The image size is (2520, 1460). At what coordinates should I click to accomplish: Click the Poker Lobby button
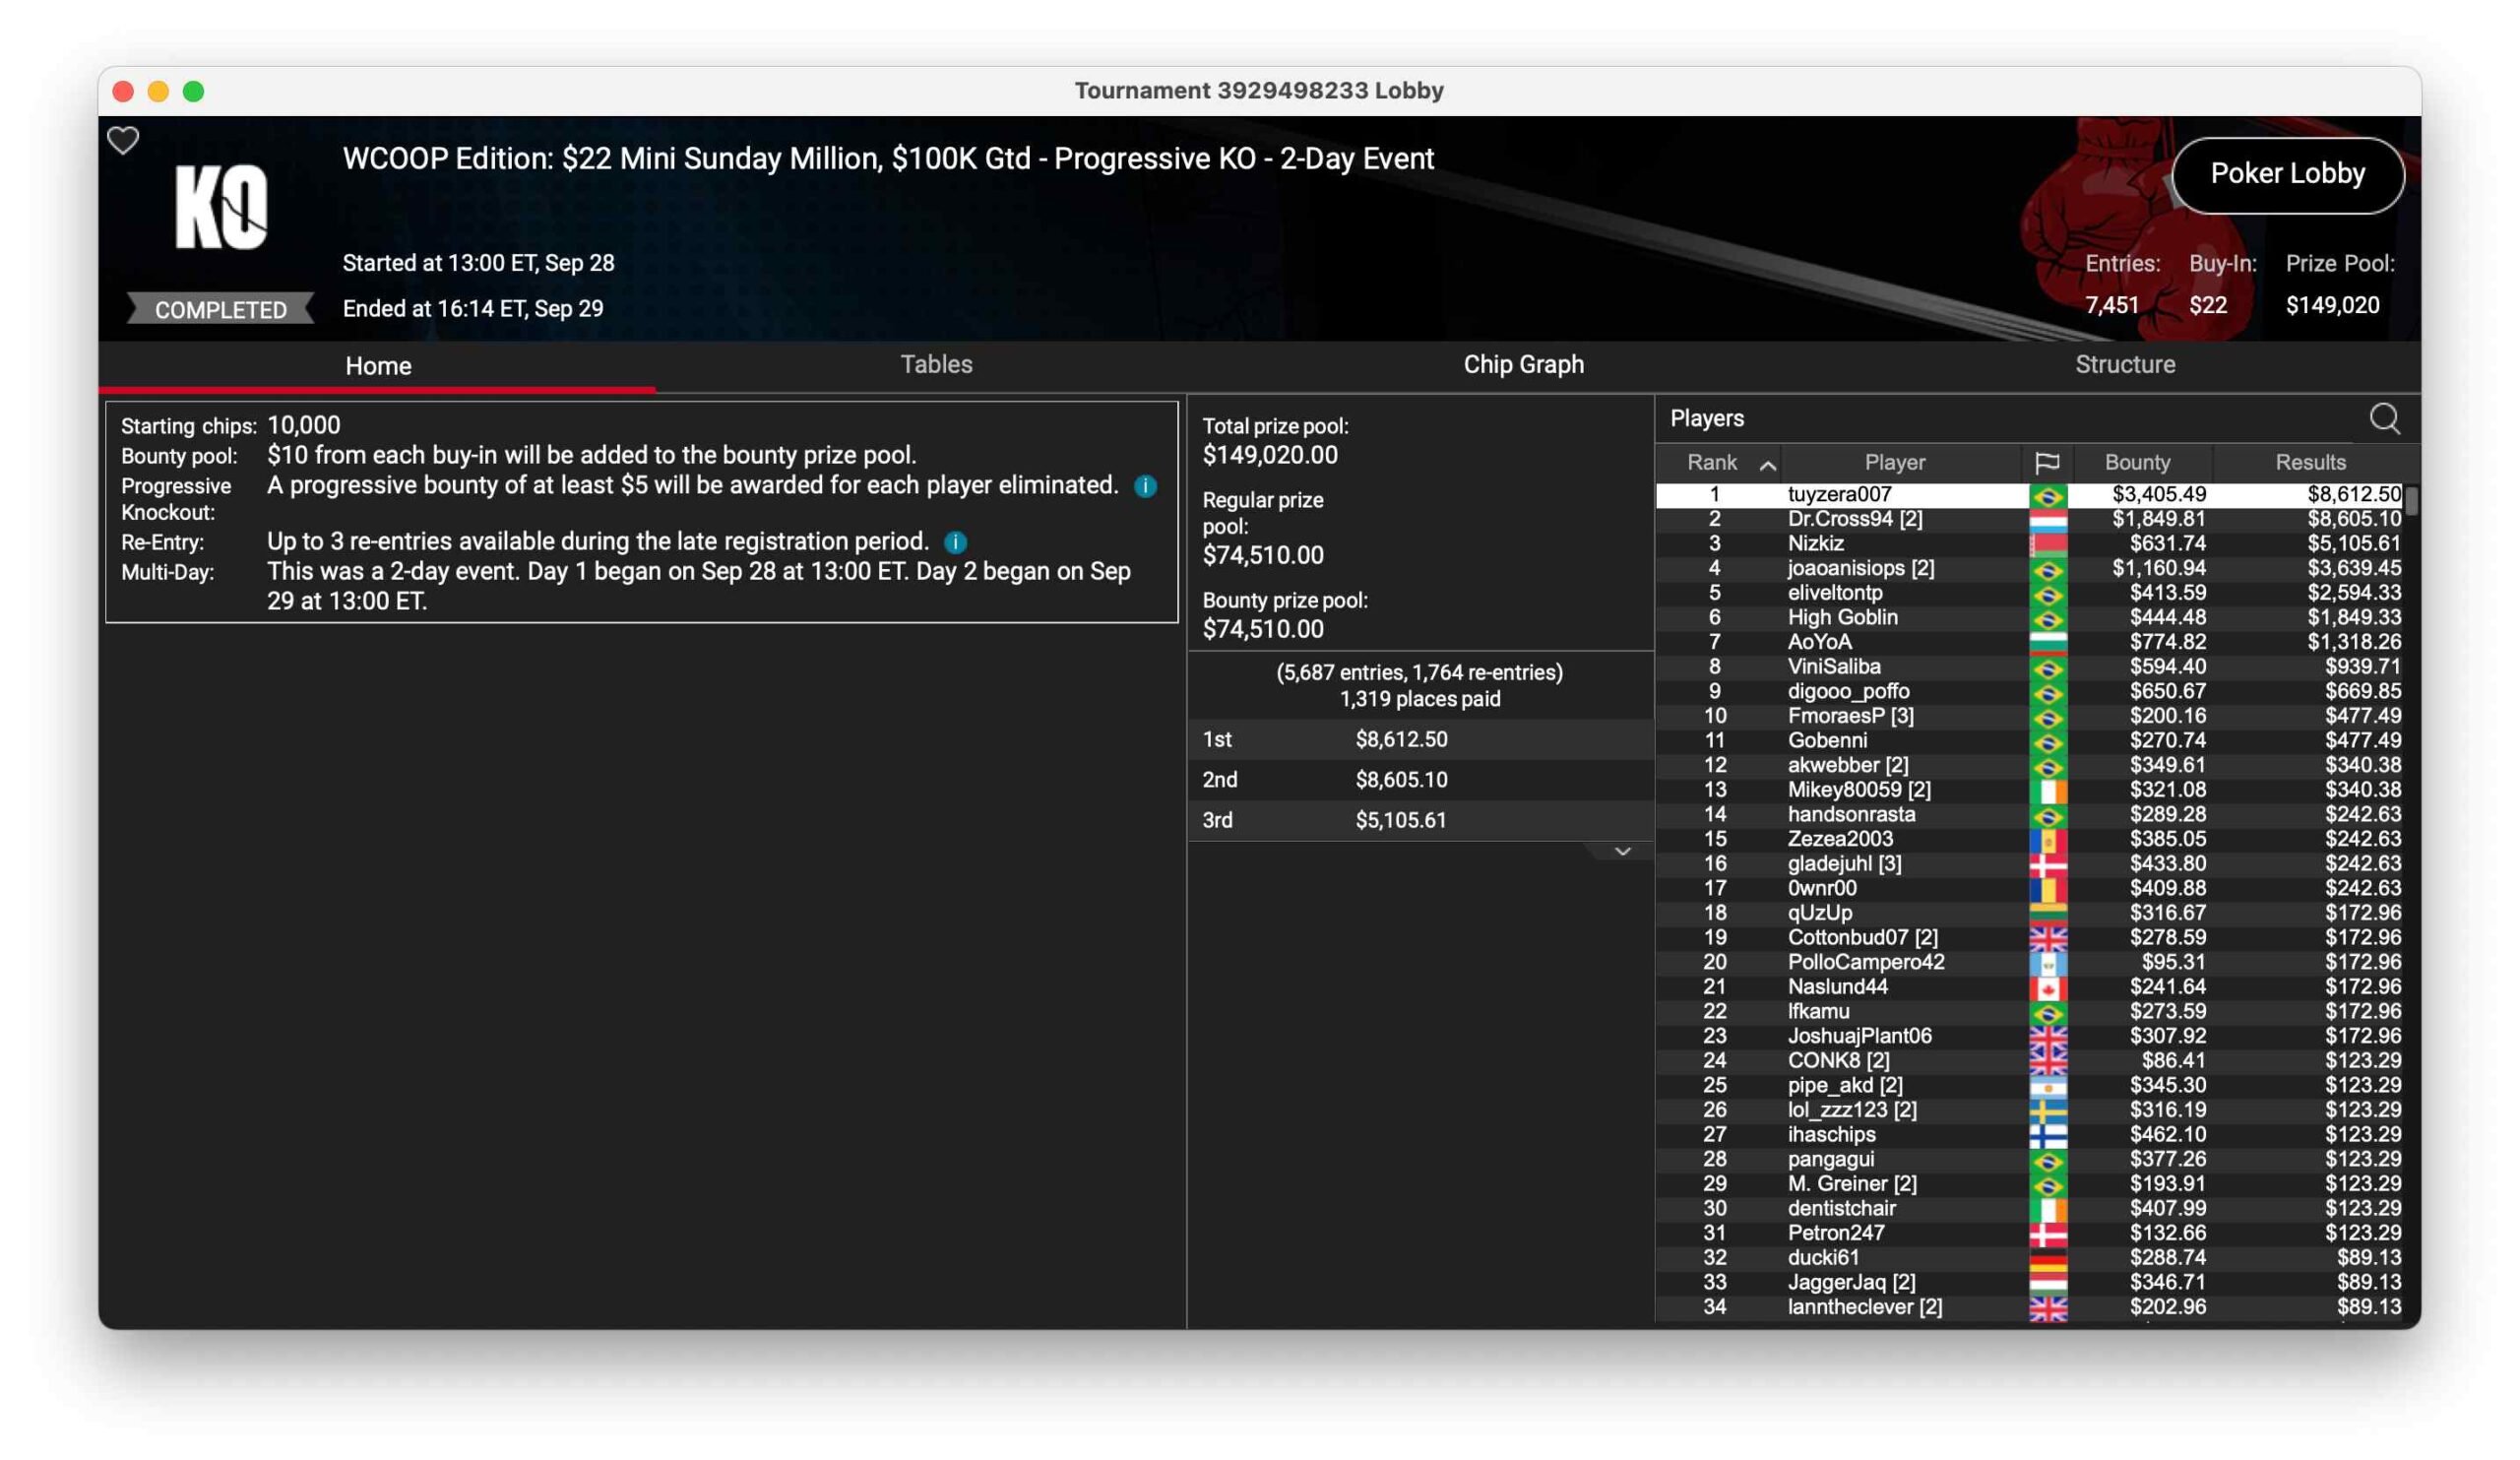click(2287, 174)
